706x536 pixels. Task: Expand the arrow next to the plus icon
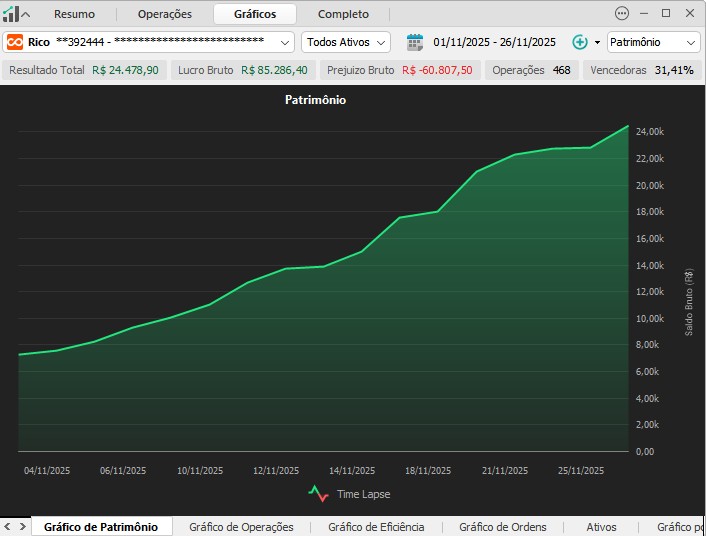[597, 42]
